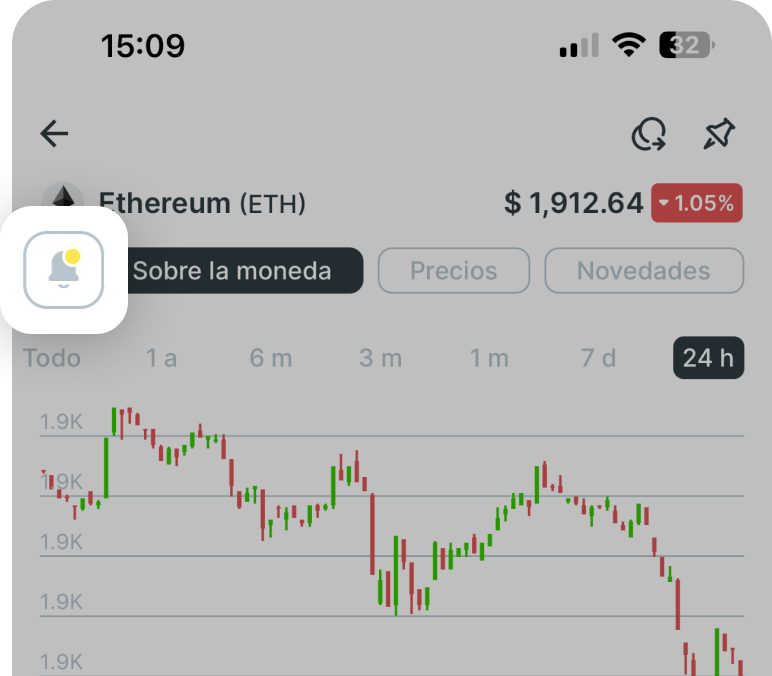Tap the currency convert refresh icon
Image resolution: width=772 pixels, height=676 pixels.
(649, 134)
